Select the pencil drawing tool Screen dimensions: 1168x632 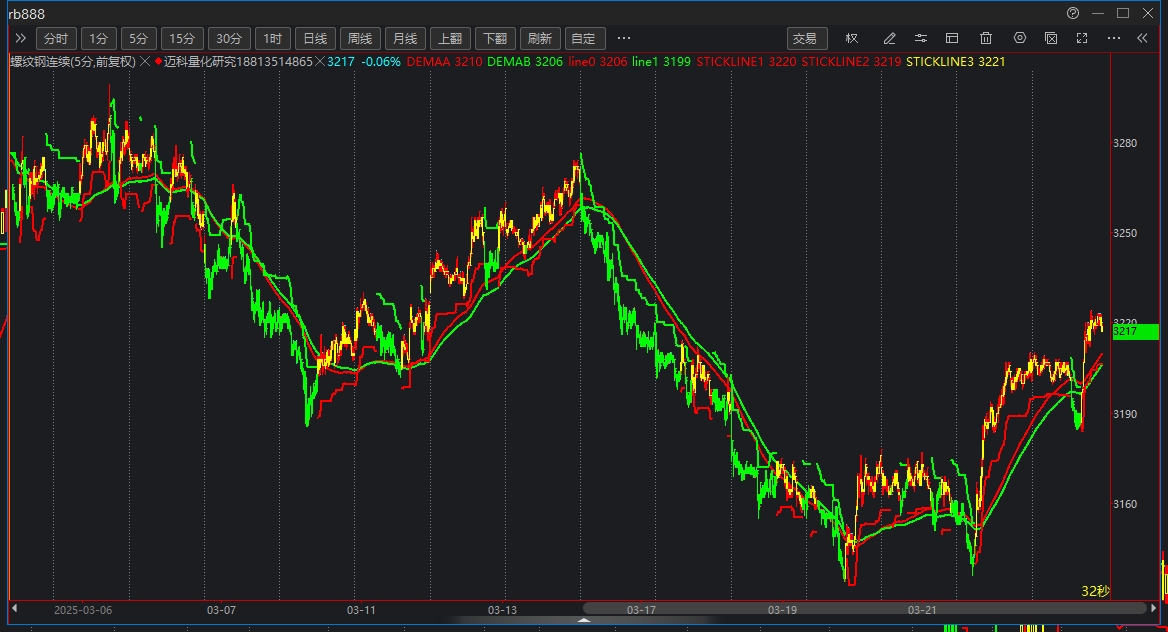point(889,38)
